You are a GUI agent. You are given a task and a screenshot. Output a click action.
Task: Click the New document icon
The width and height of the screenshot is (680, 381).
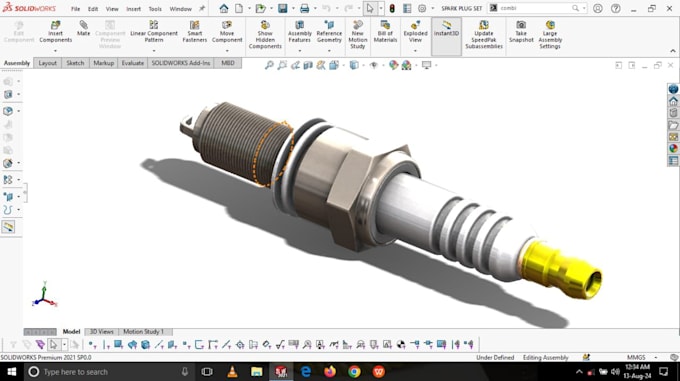(x=239, y=8)
